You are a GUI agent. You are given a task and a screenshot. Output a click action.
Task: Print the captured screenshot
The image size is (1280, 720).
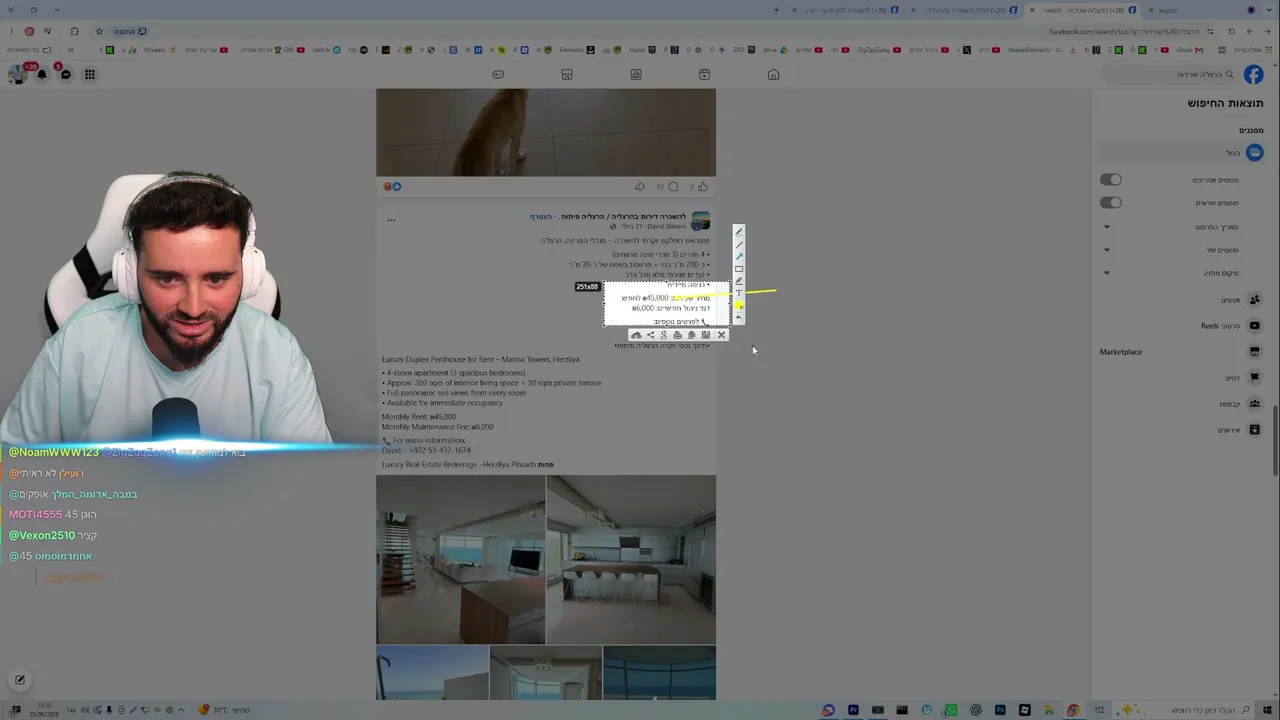678,335
